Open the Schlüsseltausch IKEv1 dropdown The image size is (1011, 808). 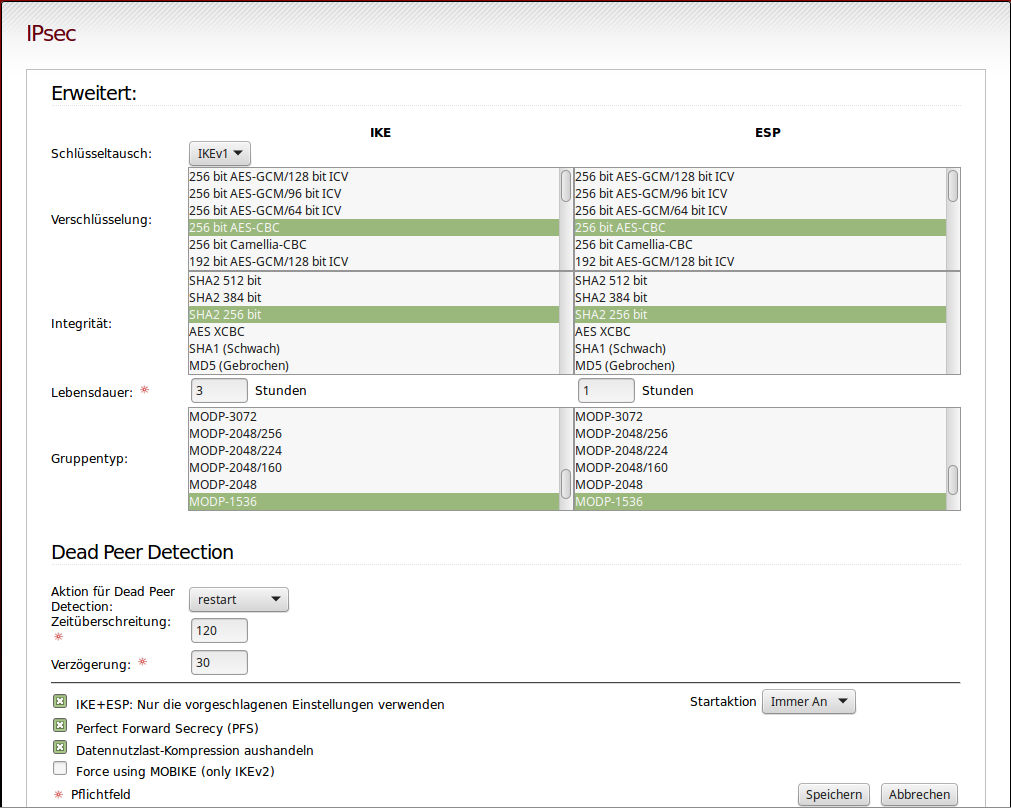[x=220, y=153]
